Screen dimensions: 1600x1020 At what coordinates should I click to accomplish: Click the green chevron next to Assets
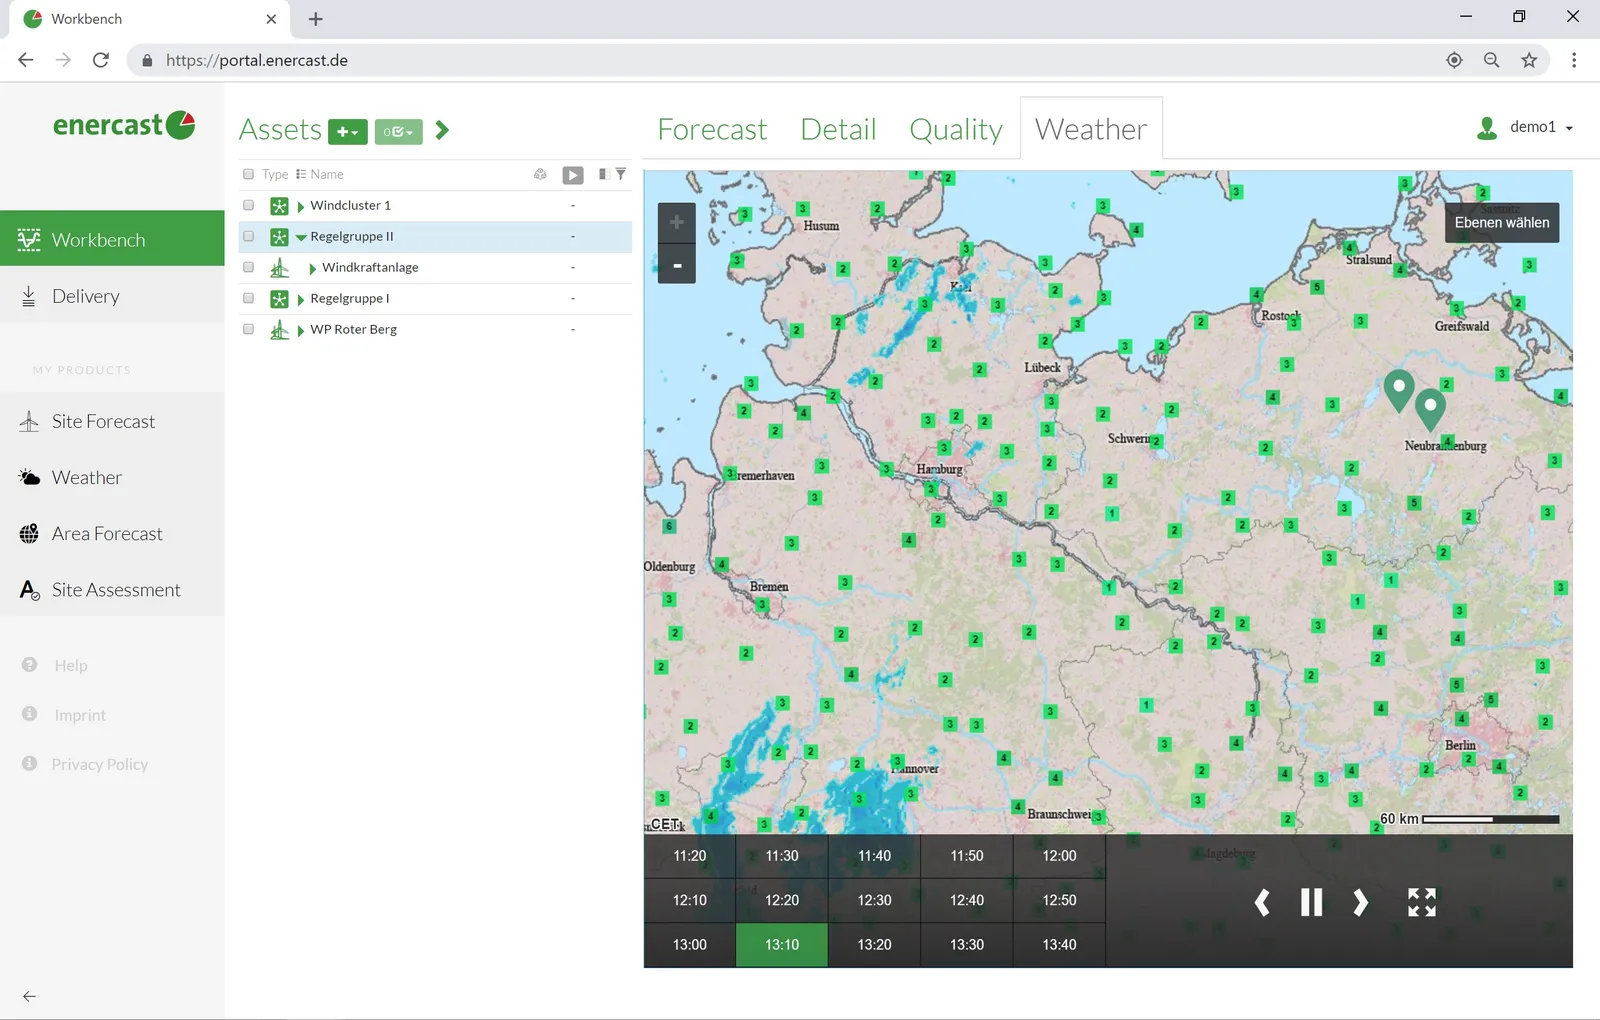(442, 130)
